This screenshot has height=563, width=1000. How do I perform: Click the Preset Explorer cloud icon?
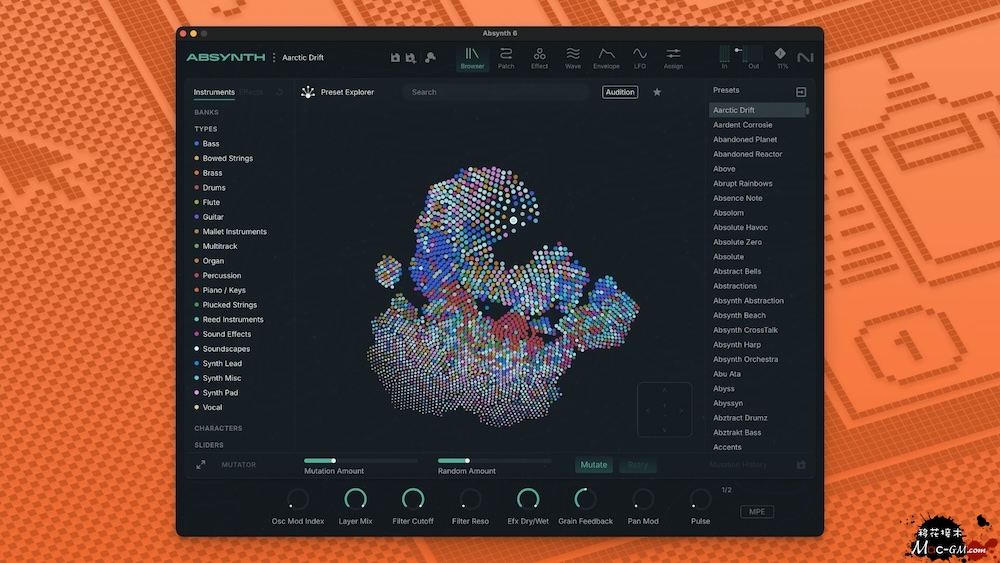click(x=308, y=92)
